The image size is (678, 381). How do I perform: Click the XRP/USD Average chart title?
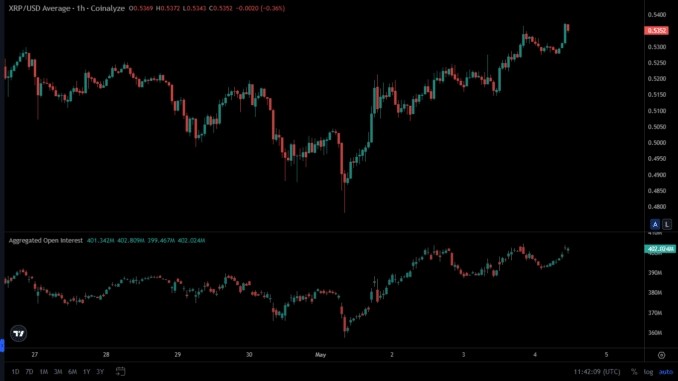67,8
